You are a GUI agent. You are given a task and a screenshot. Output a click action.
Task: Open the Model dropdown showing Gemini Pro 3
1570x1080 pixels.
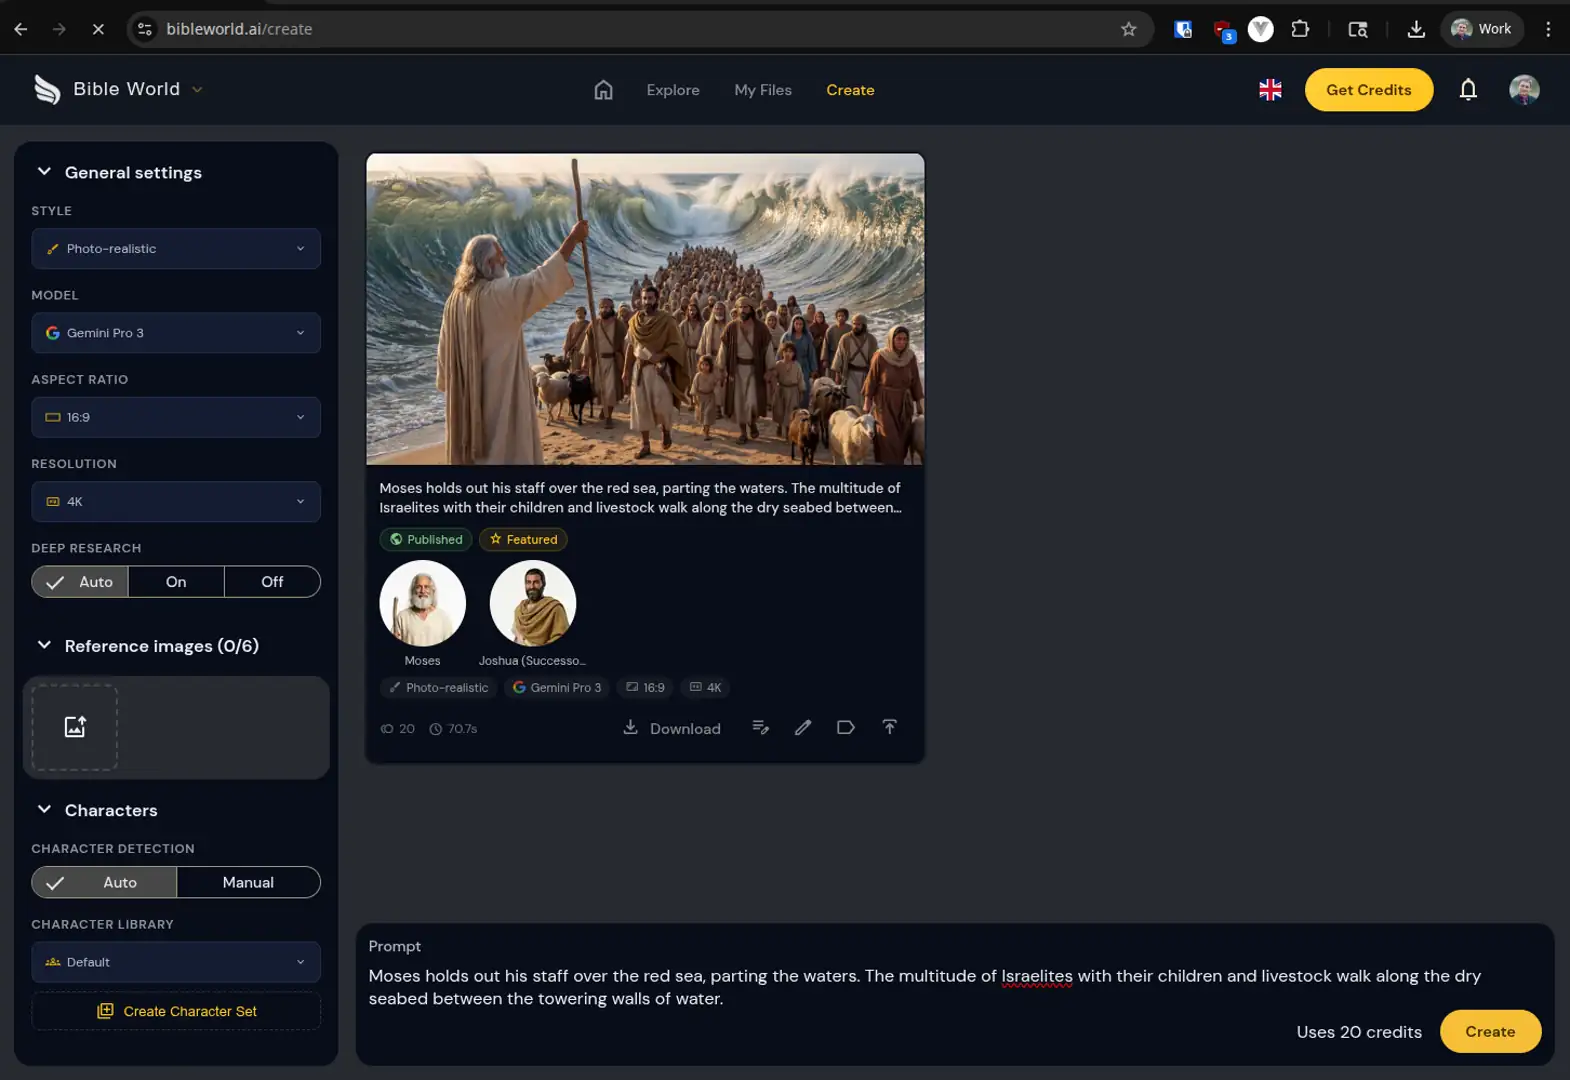click(x=176, y=333)
